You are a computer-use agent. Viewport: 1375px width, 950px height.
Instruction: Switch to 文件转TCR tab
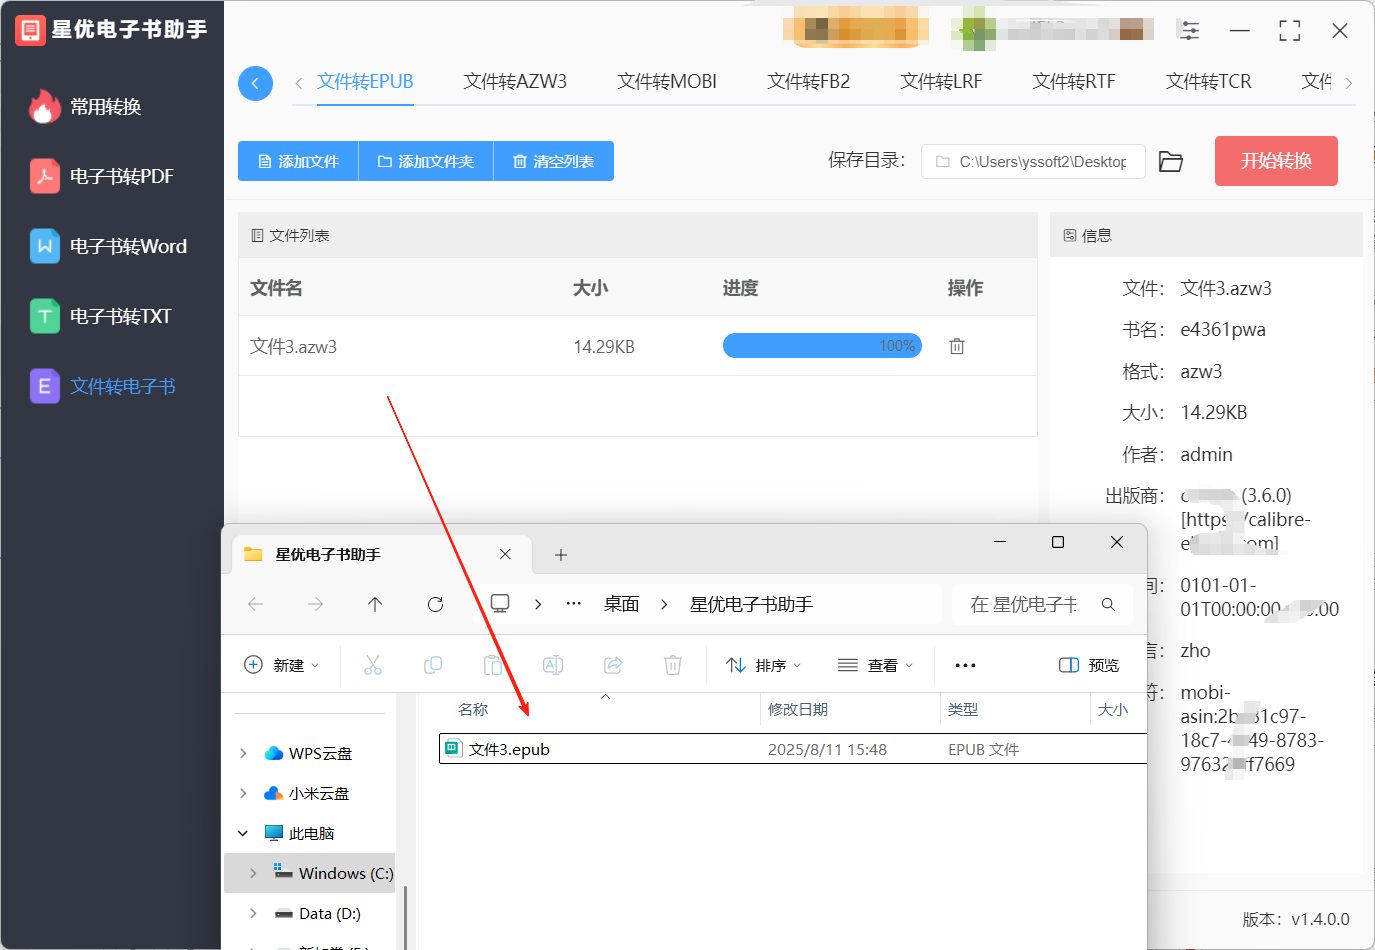point(1208,82)
